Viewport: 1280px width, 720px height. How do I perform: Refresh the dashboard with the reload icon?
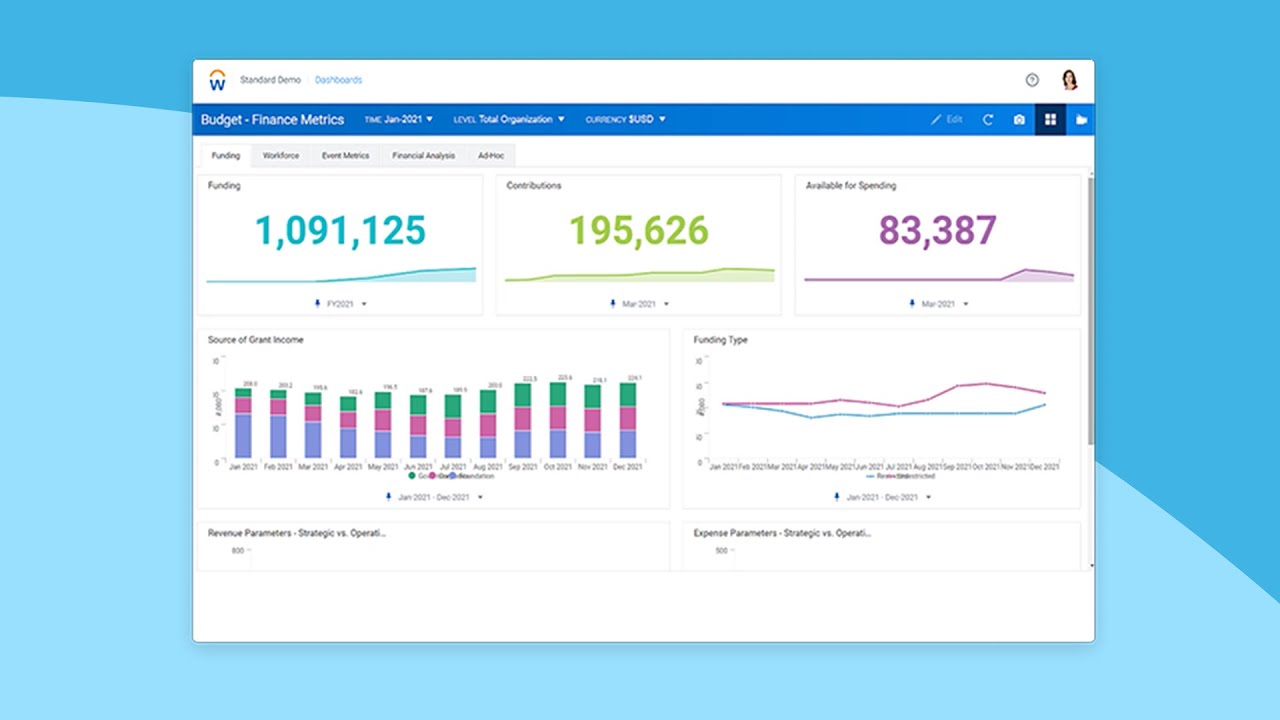click(988, 119)
